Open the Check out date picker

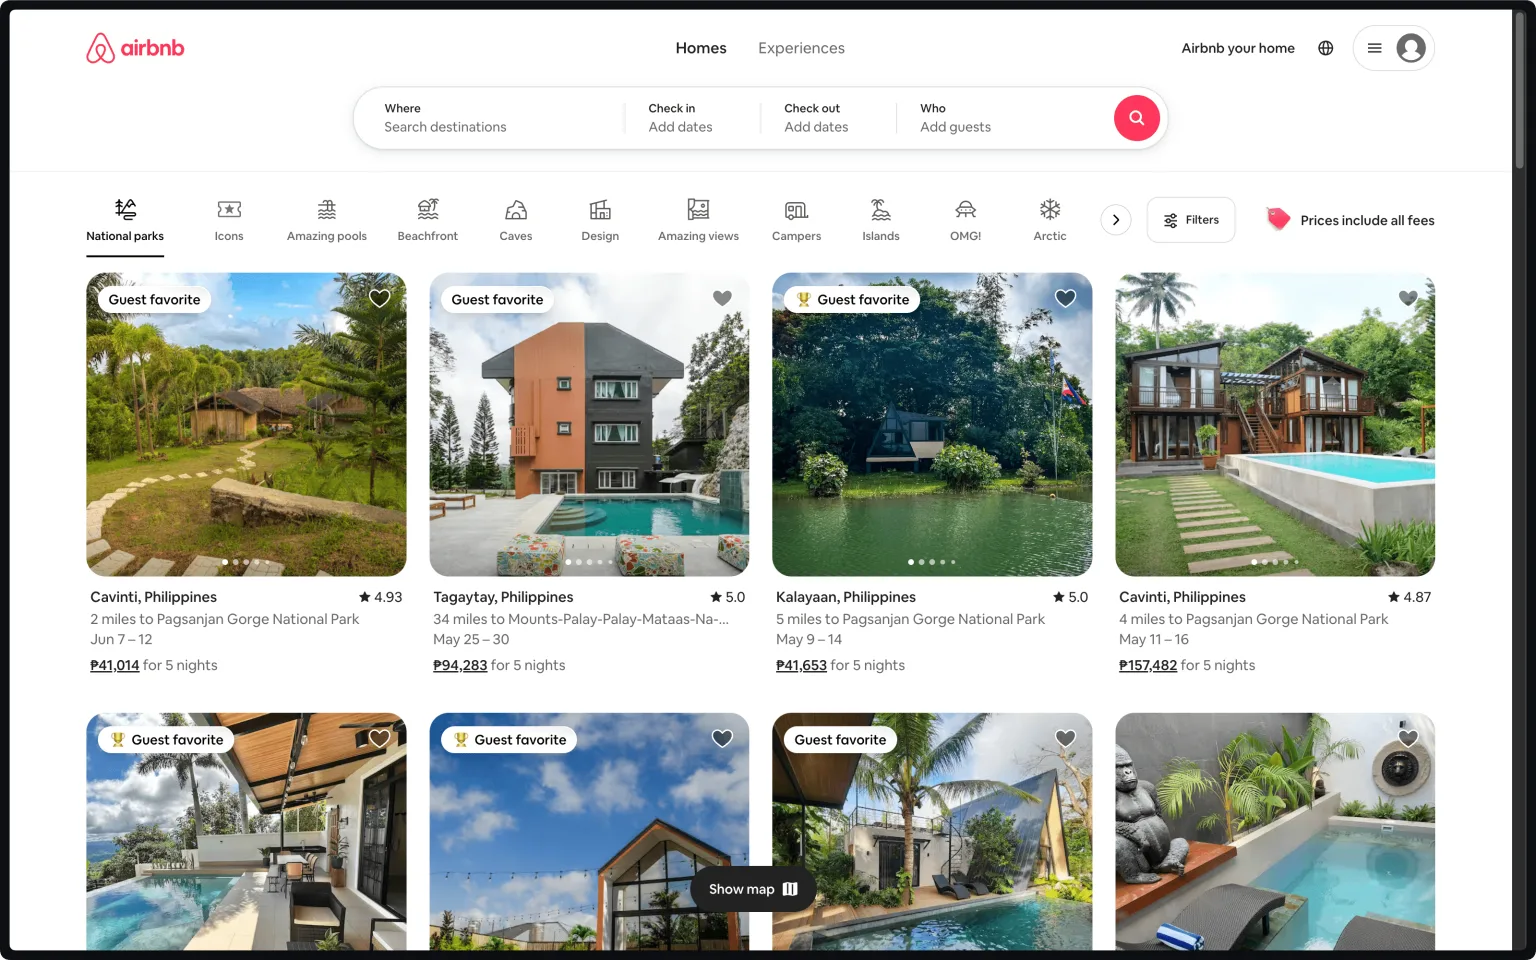(828, 118)
